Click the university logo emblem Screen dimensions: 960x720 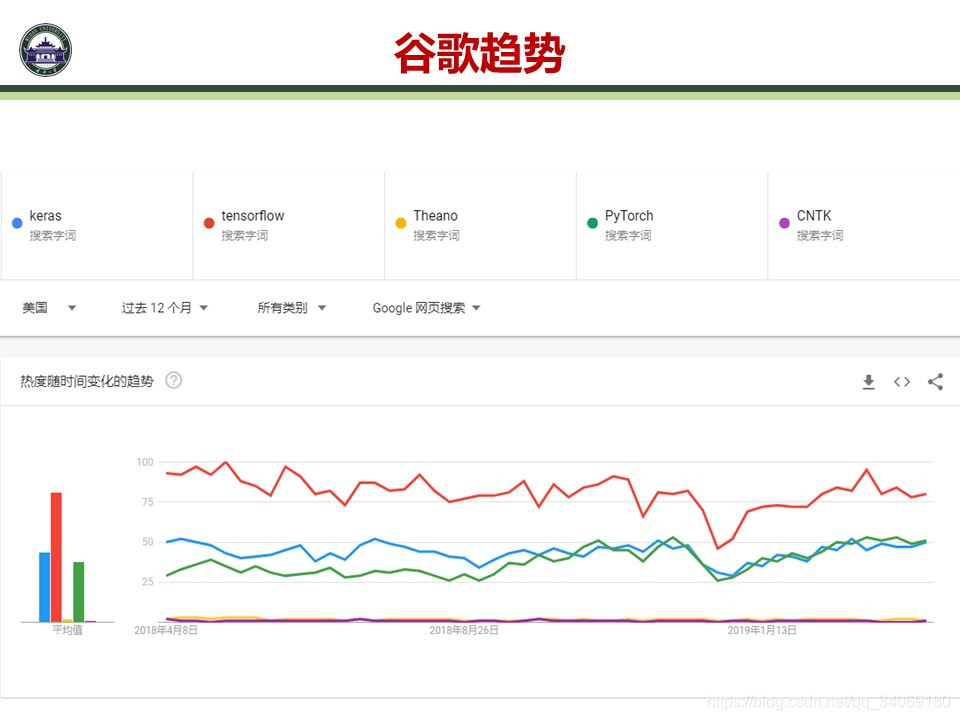point(45,50)
